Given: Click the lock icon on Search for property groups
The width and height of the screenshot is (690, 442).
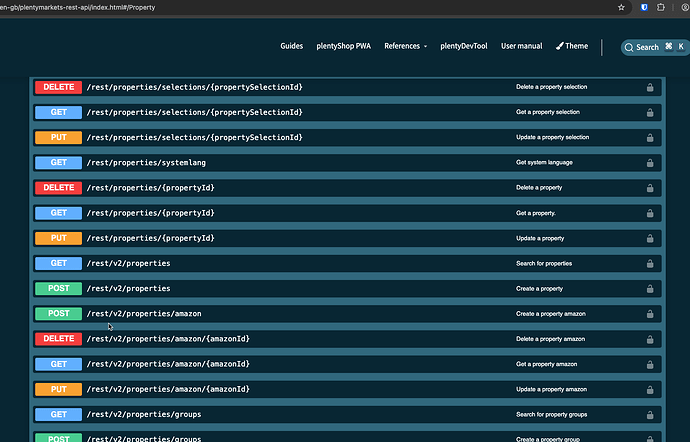Looking at the screenshot, I should click(x=650, y=414).
